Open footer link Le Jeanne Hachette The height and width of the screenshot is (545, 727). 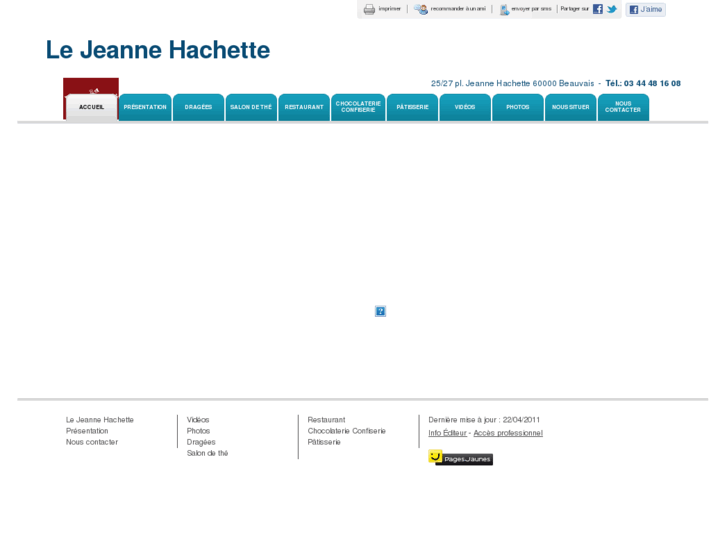tap(100, 420)
